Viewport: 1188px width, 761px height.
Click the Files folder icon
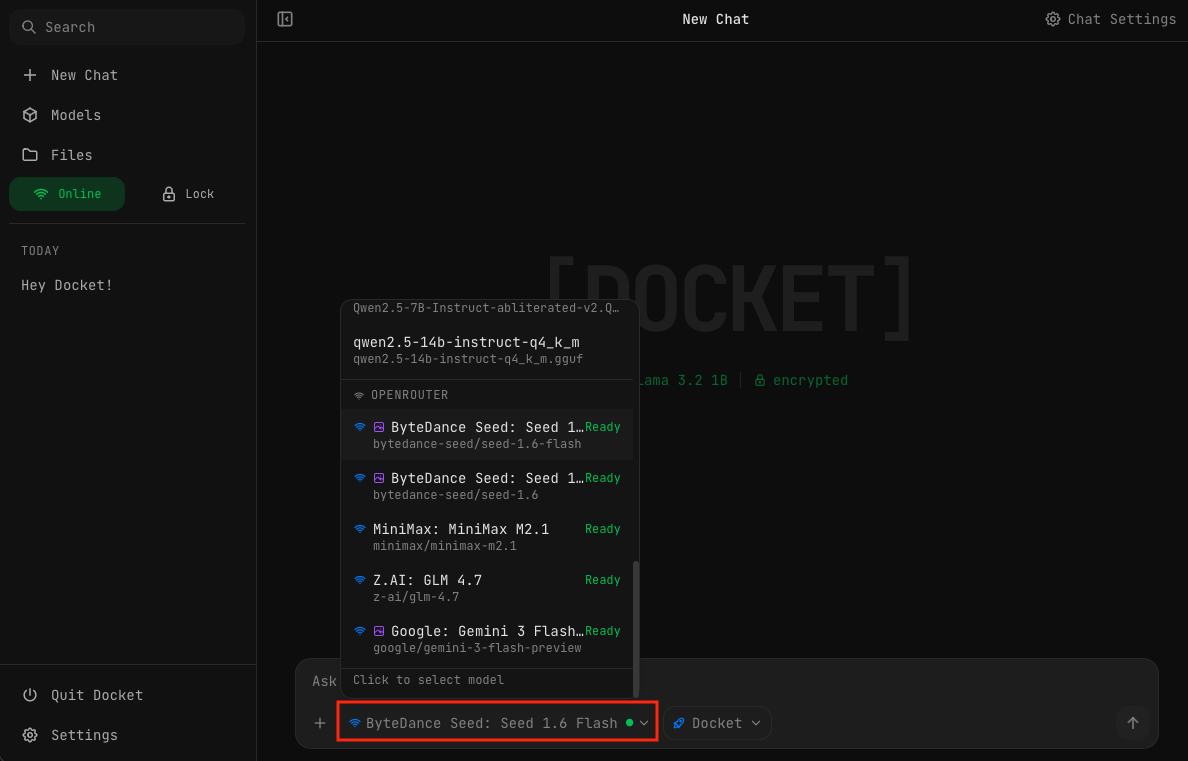[x=30, y=155]
